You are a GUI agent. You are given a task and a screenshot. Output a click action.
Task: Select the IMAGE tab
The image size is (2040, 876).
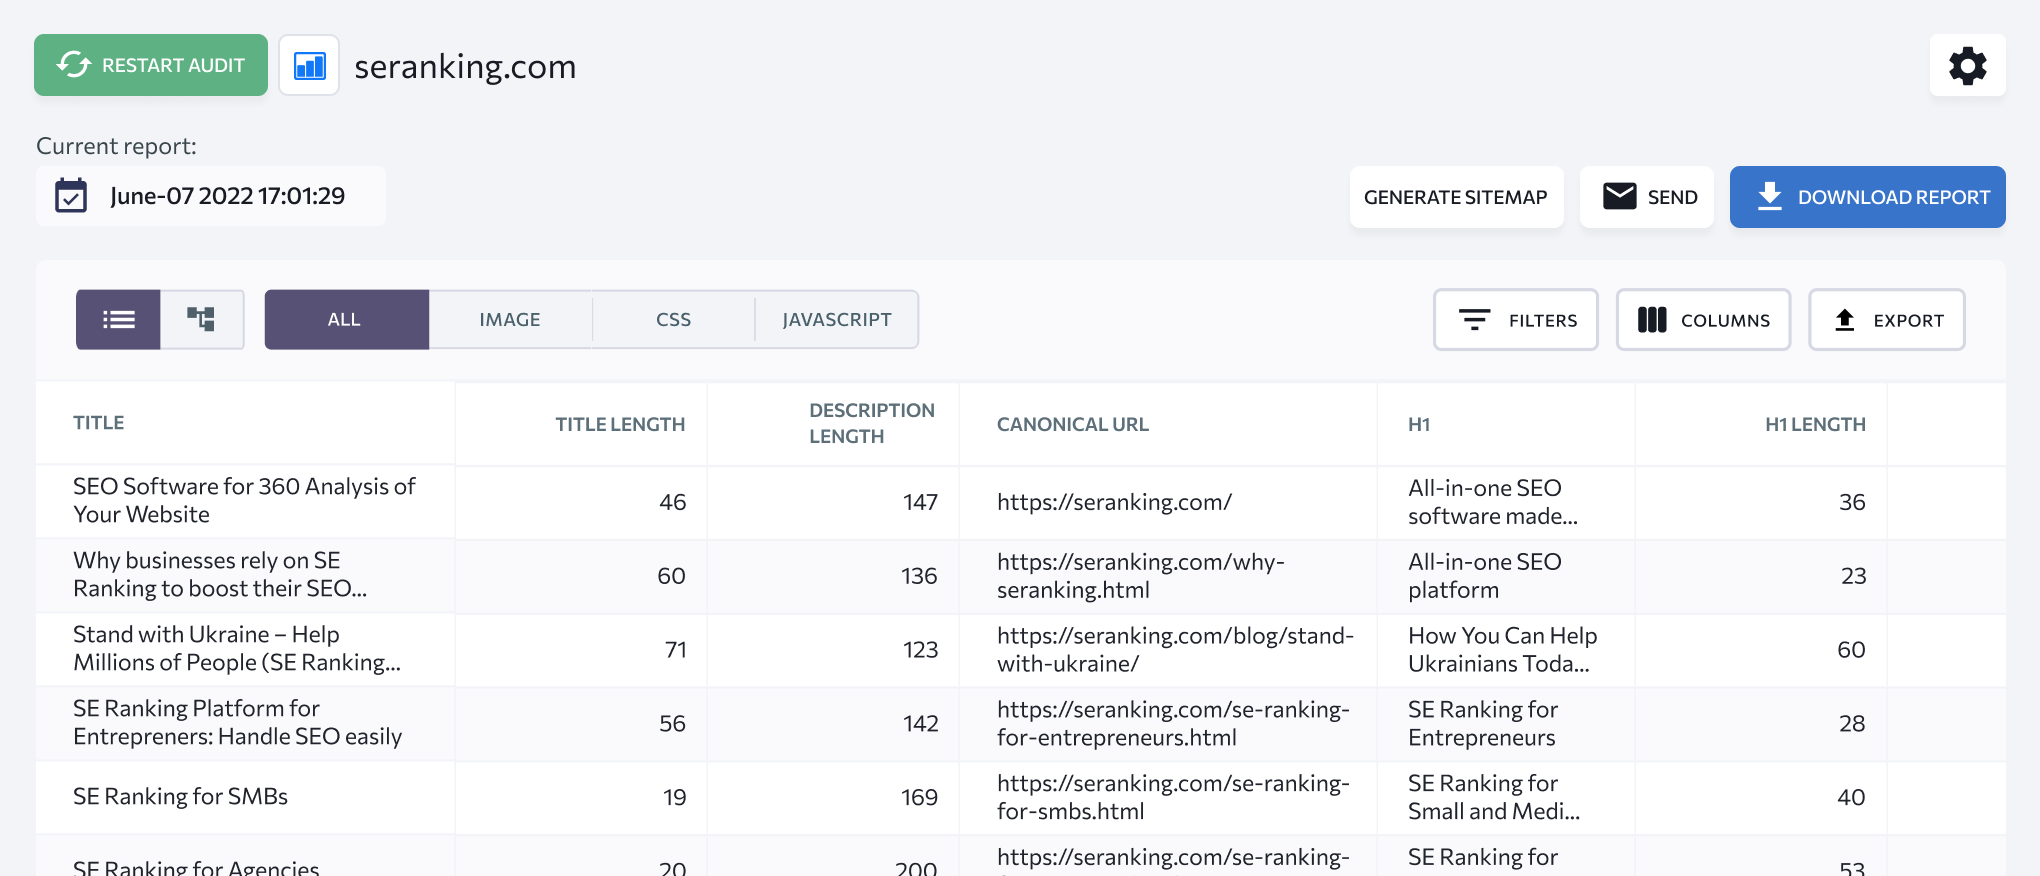coord(510,320)
